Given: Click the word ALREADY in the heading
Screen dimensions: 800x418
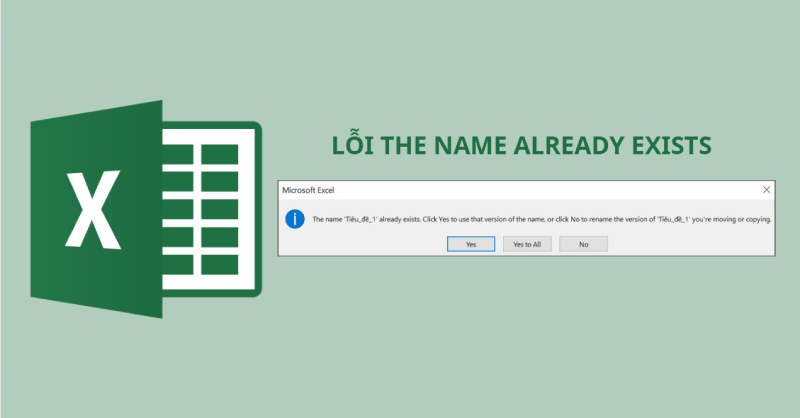Looking at the screenshot, I should pos(565,146).
